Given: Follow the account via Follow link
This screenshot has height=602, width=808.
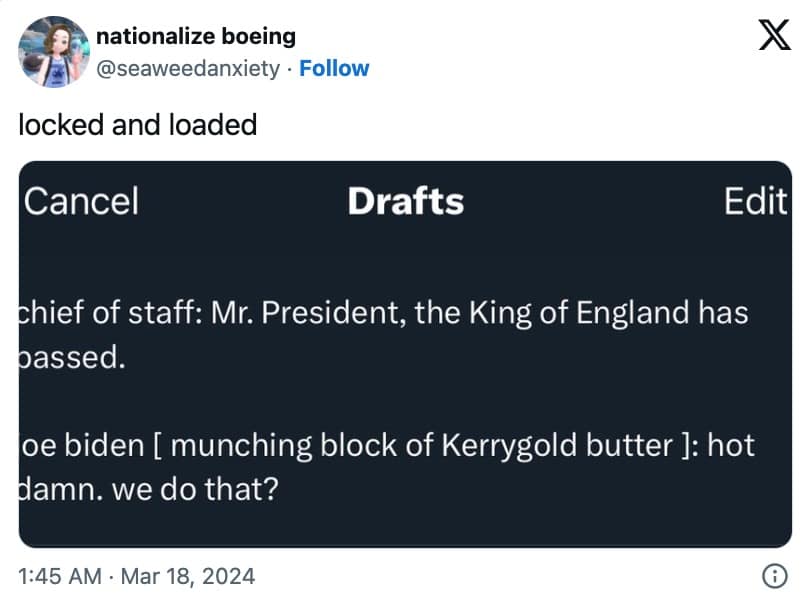Looking at the screenshot, I should click(x=334, y=68).
